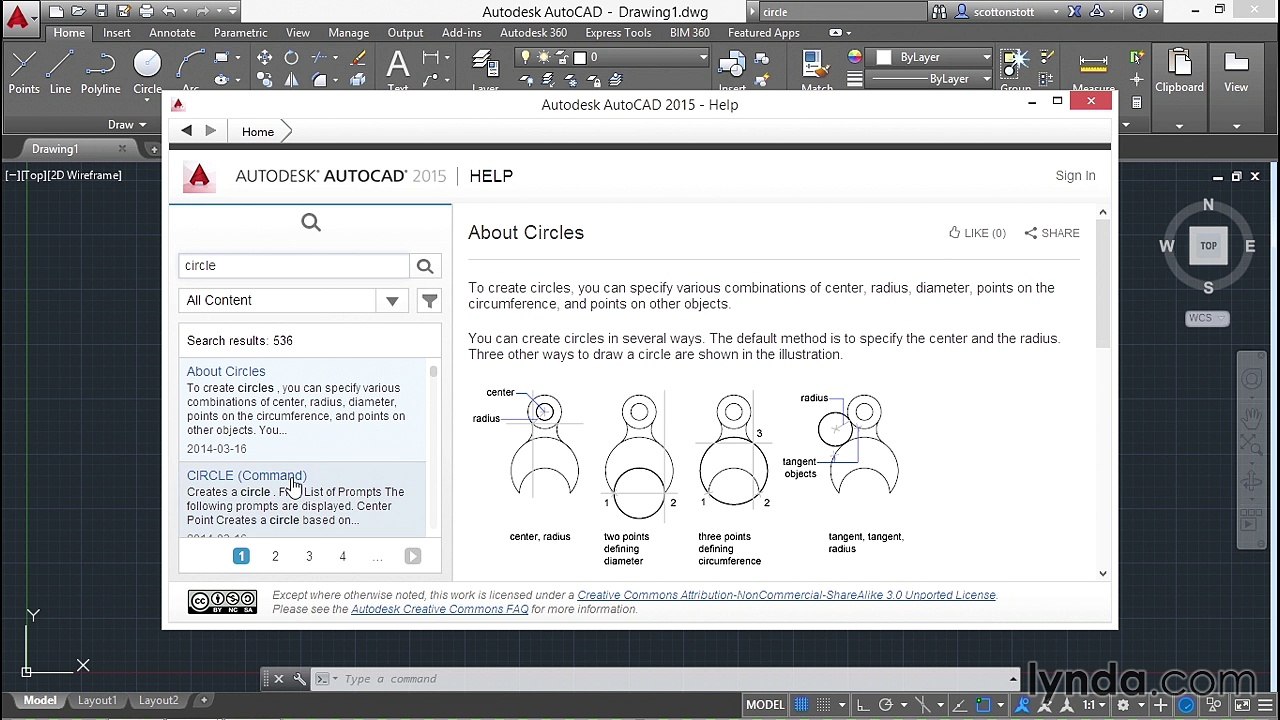Open the Layout1 tab
Viewport: 1280px width, 720px height.
click(97, 700)
